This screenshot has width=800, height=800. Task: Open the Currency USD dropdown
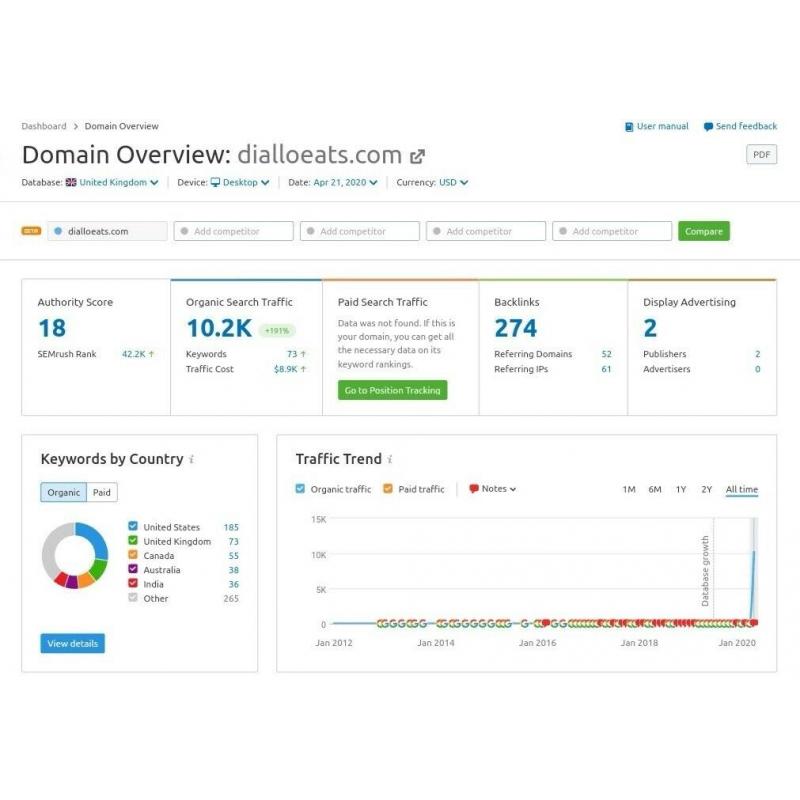point(453,182)
